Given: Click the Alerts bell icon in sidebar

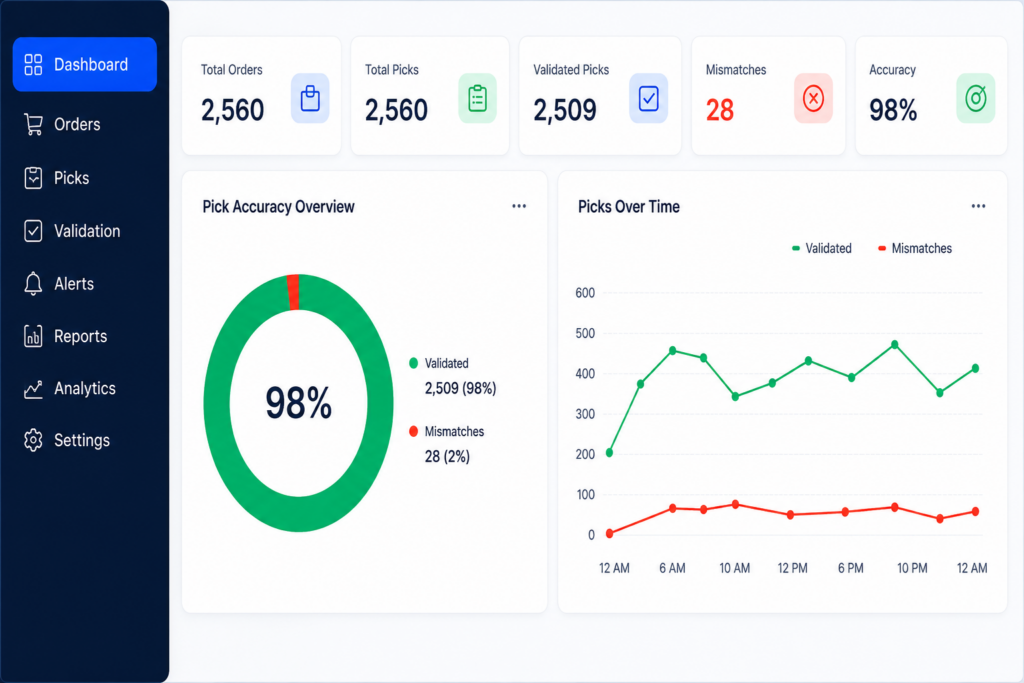Looking at the screenshot, I should [33, 284].
